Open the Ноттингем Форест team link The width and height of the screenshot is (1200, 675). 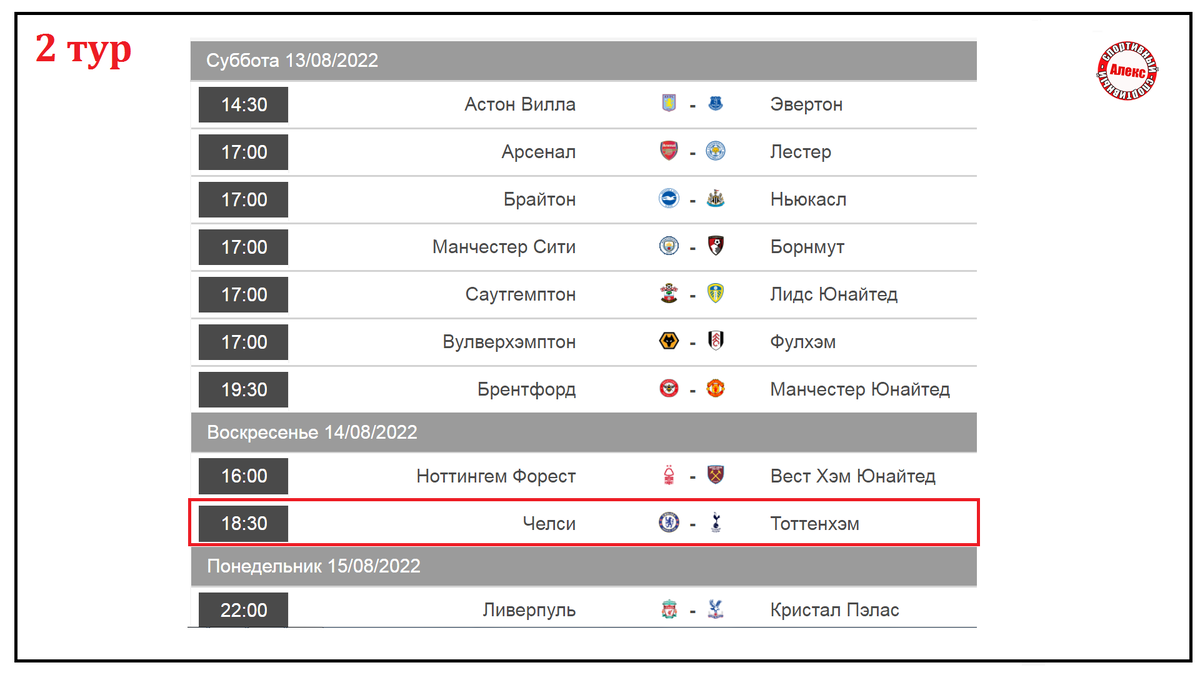pyautogui.click(x=496, y=476)
